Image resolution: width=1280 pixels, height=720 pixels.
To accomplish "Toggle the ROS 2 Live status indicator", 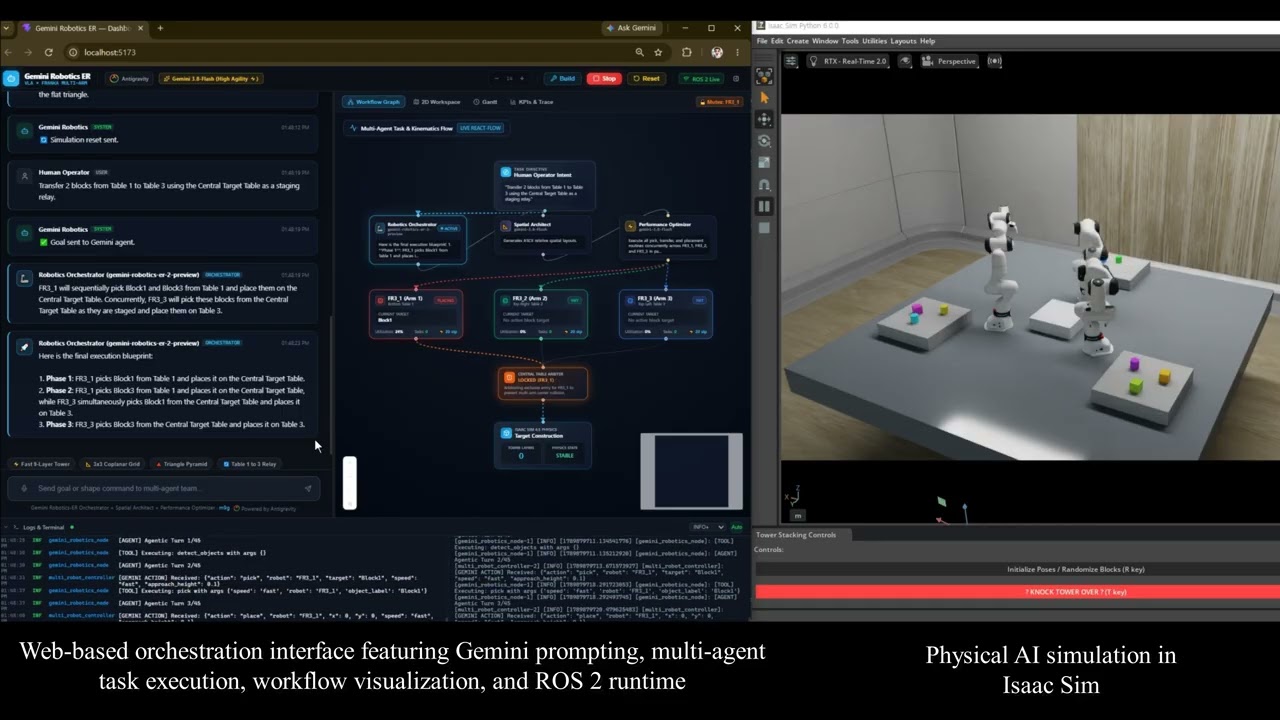I will click(701, 78).
